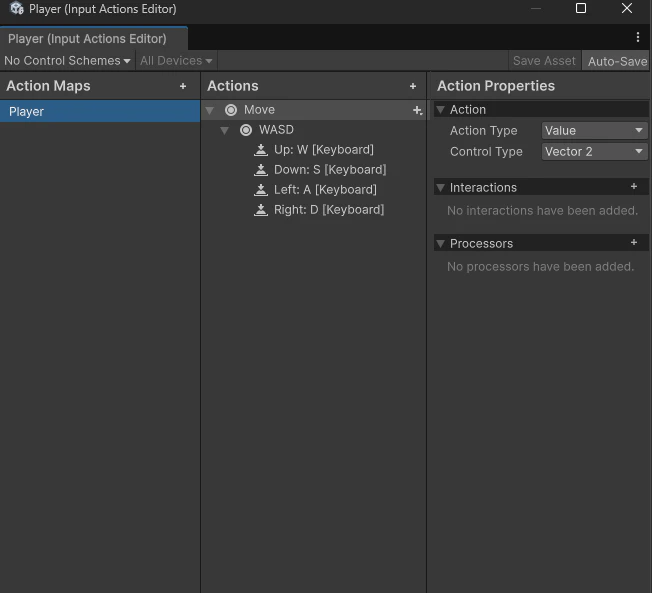This screenshot has height=593, width=652.
Task: Select the Player (Input Actions Editor) tab
Action: point(94,39)
